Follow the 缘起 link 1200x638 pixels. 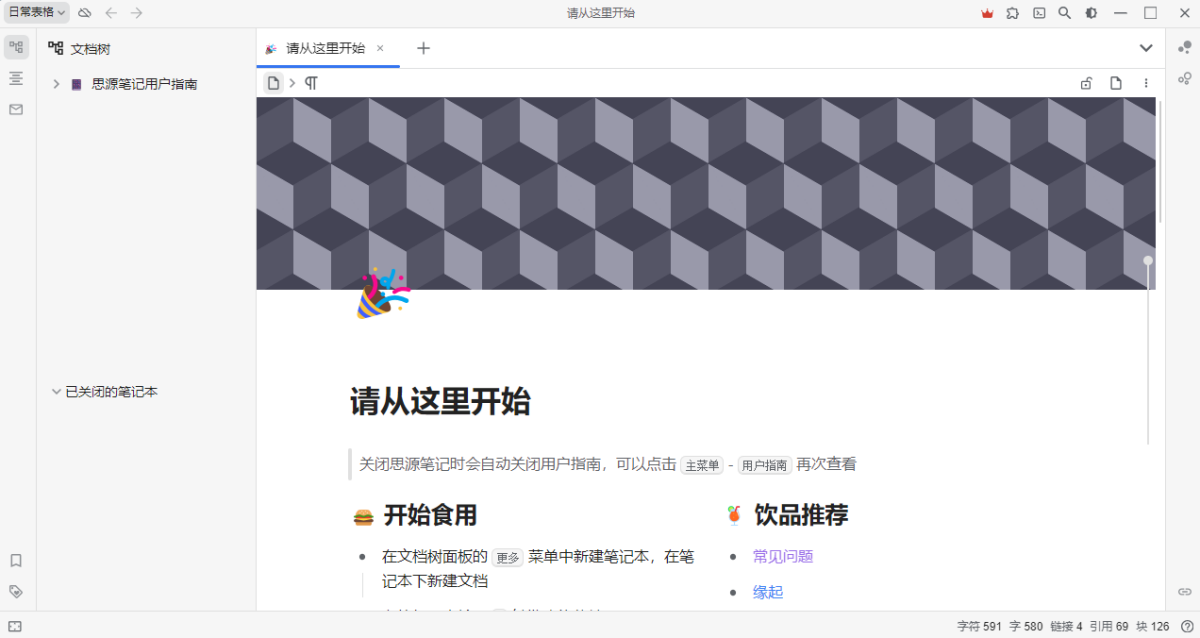tap(768, 592)
